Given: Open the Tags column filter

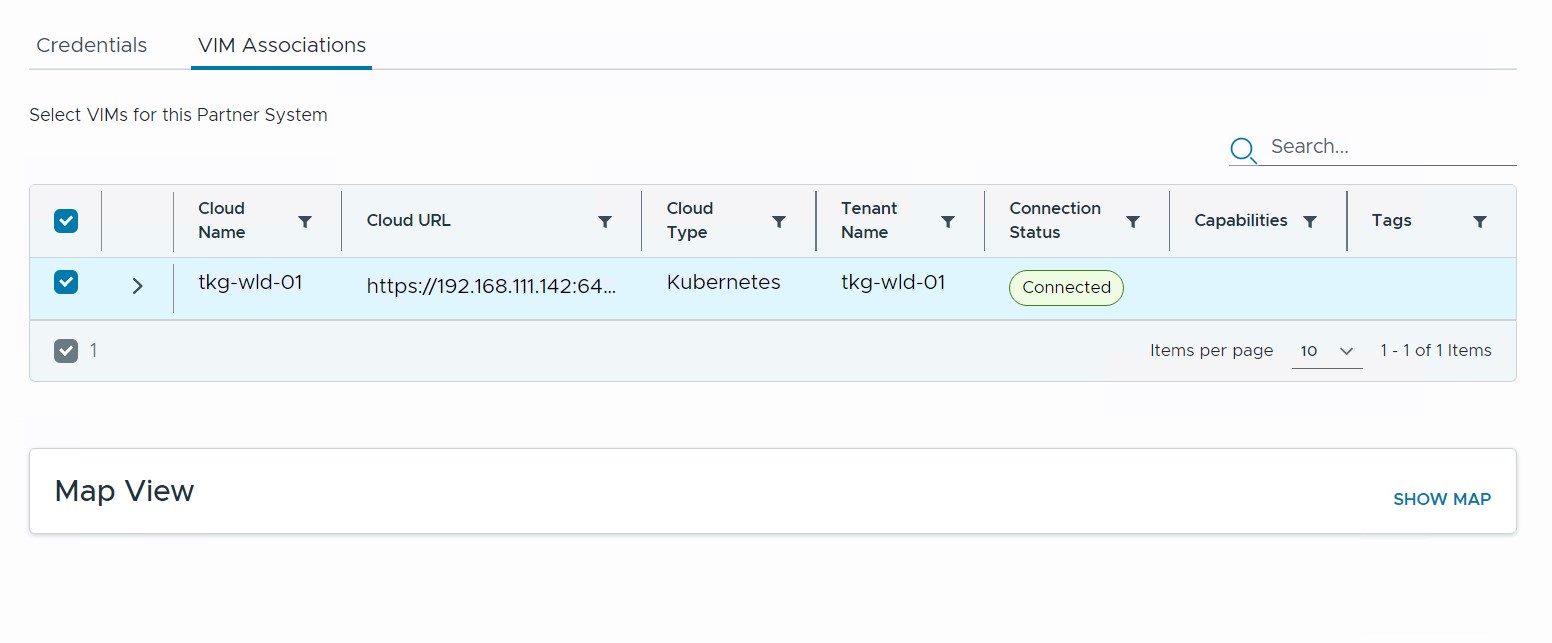Looking at the screenshot, I should (1480, 222).
